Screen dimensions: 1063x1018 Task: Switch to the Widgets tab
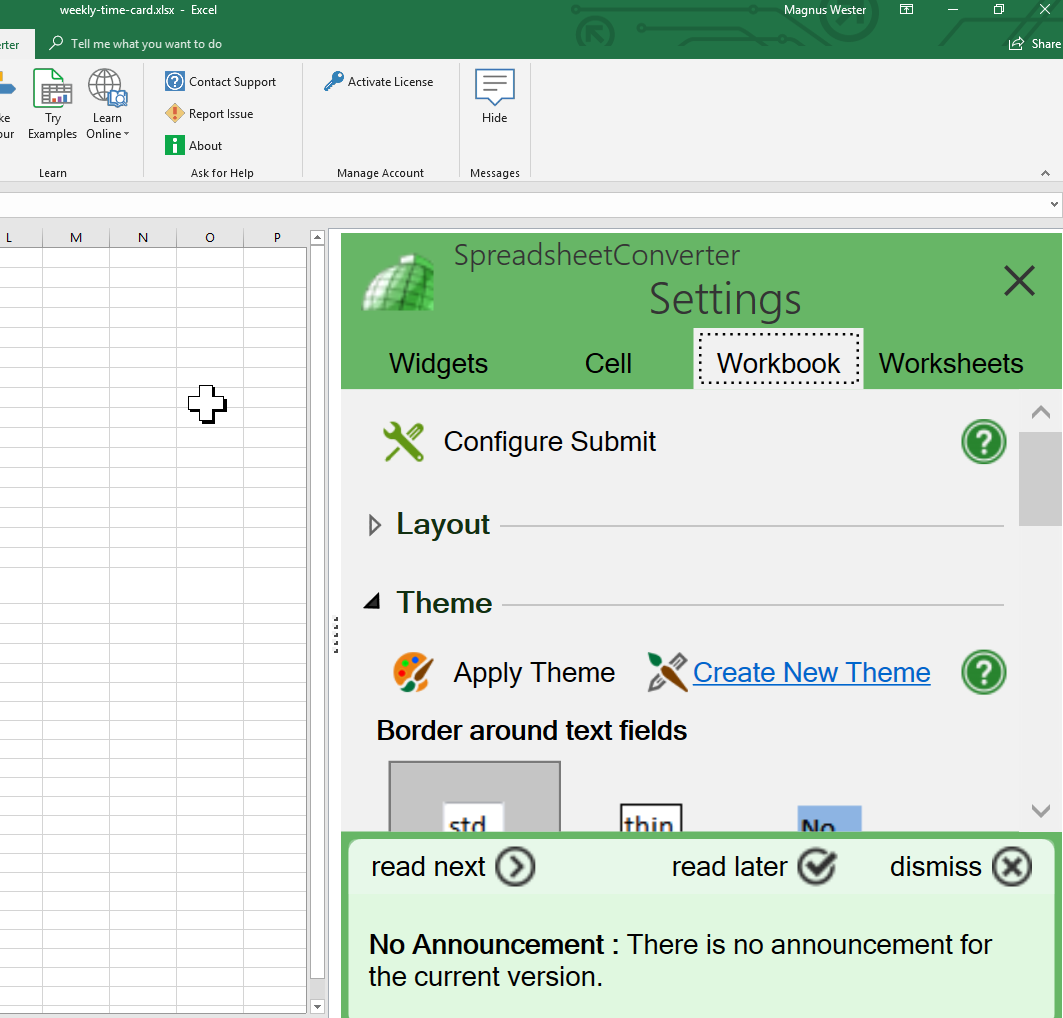point(438,363)
